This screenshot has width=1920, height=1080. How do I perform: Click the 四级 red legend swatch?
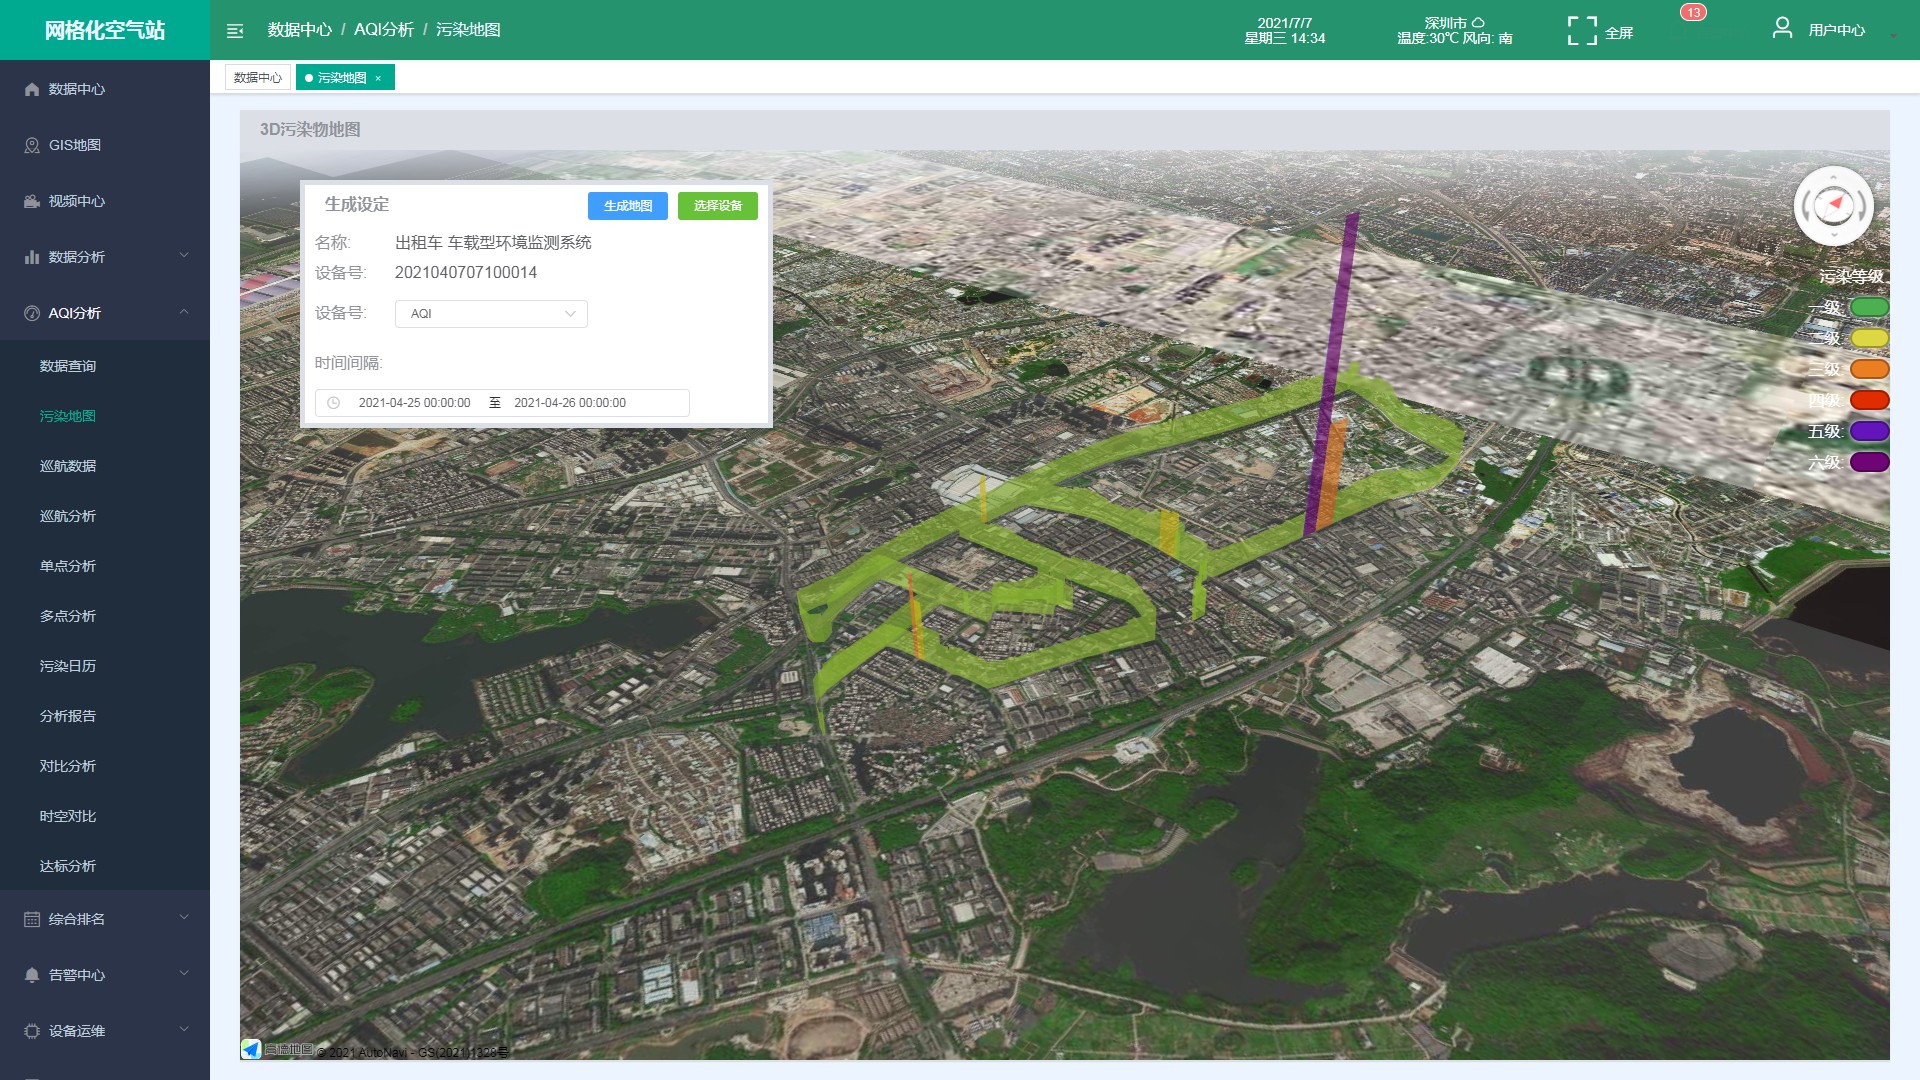tap(1869, 400)
